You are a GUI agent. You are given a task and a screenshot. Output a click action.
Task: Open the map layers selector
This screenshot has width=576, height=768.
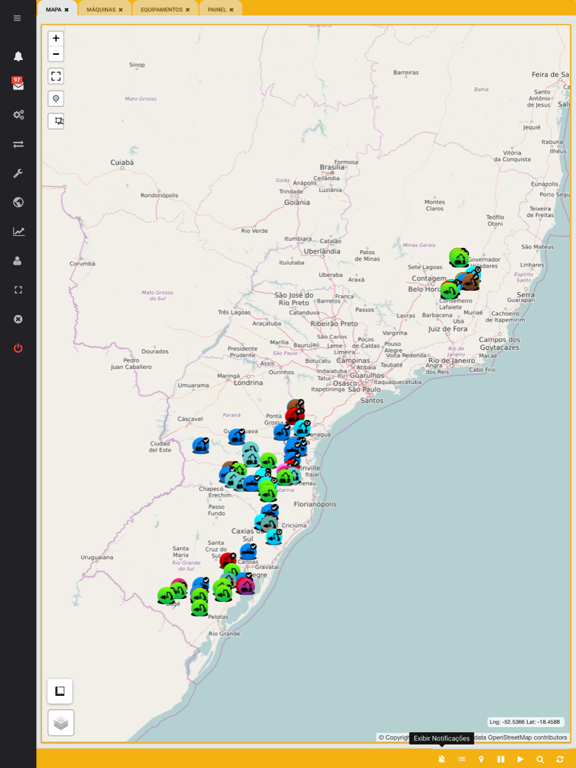point(61,722)
